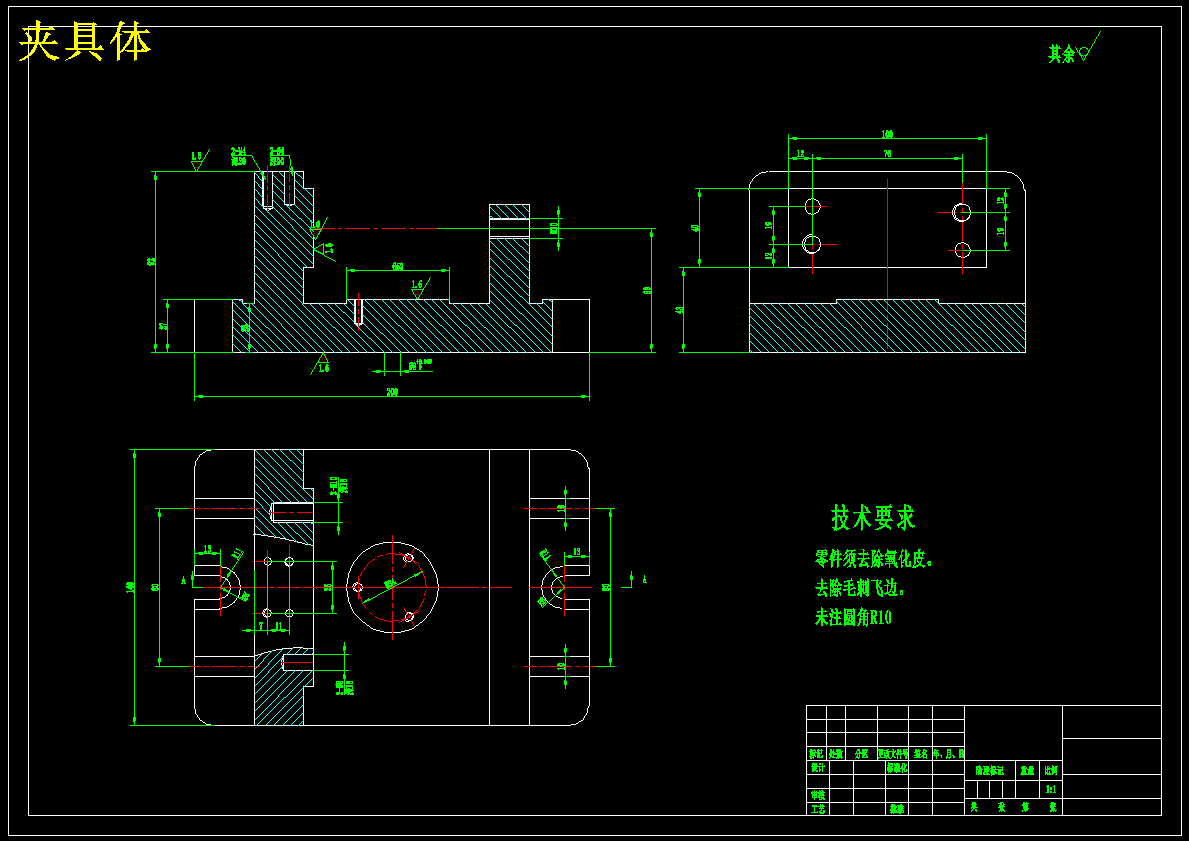
Task: Click the note "去除毛刺飞边。"
Action: coord(861,588)
